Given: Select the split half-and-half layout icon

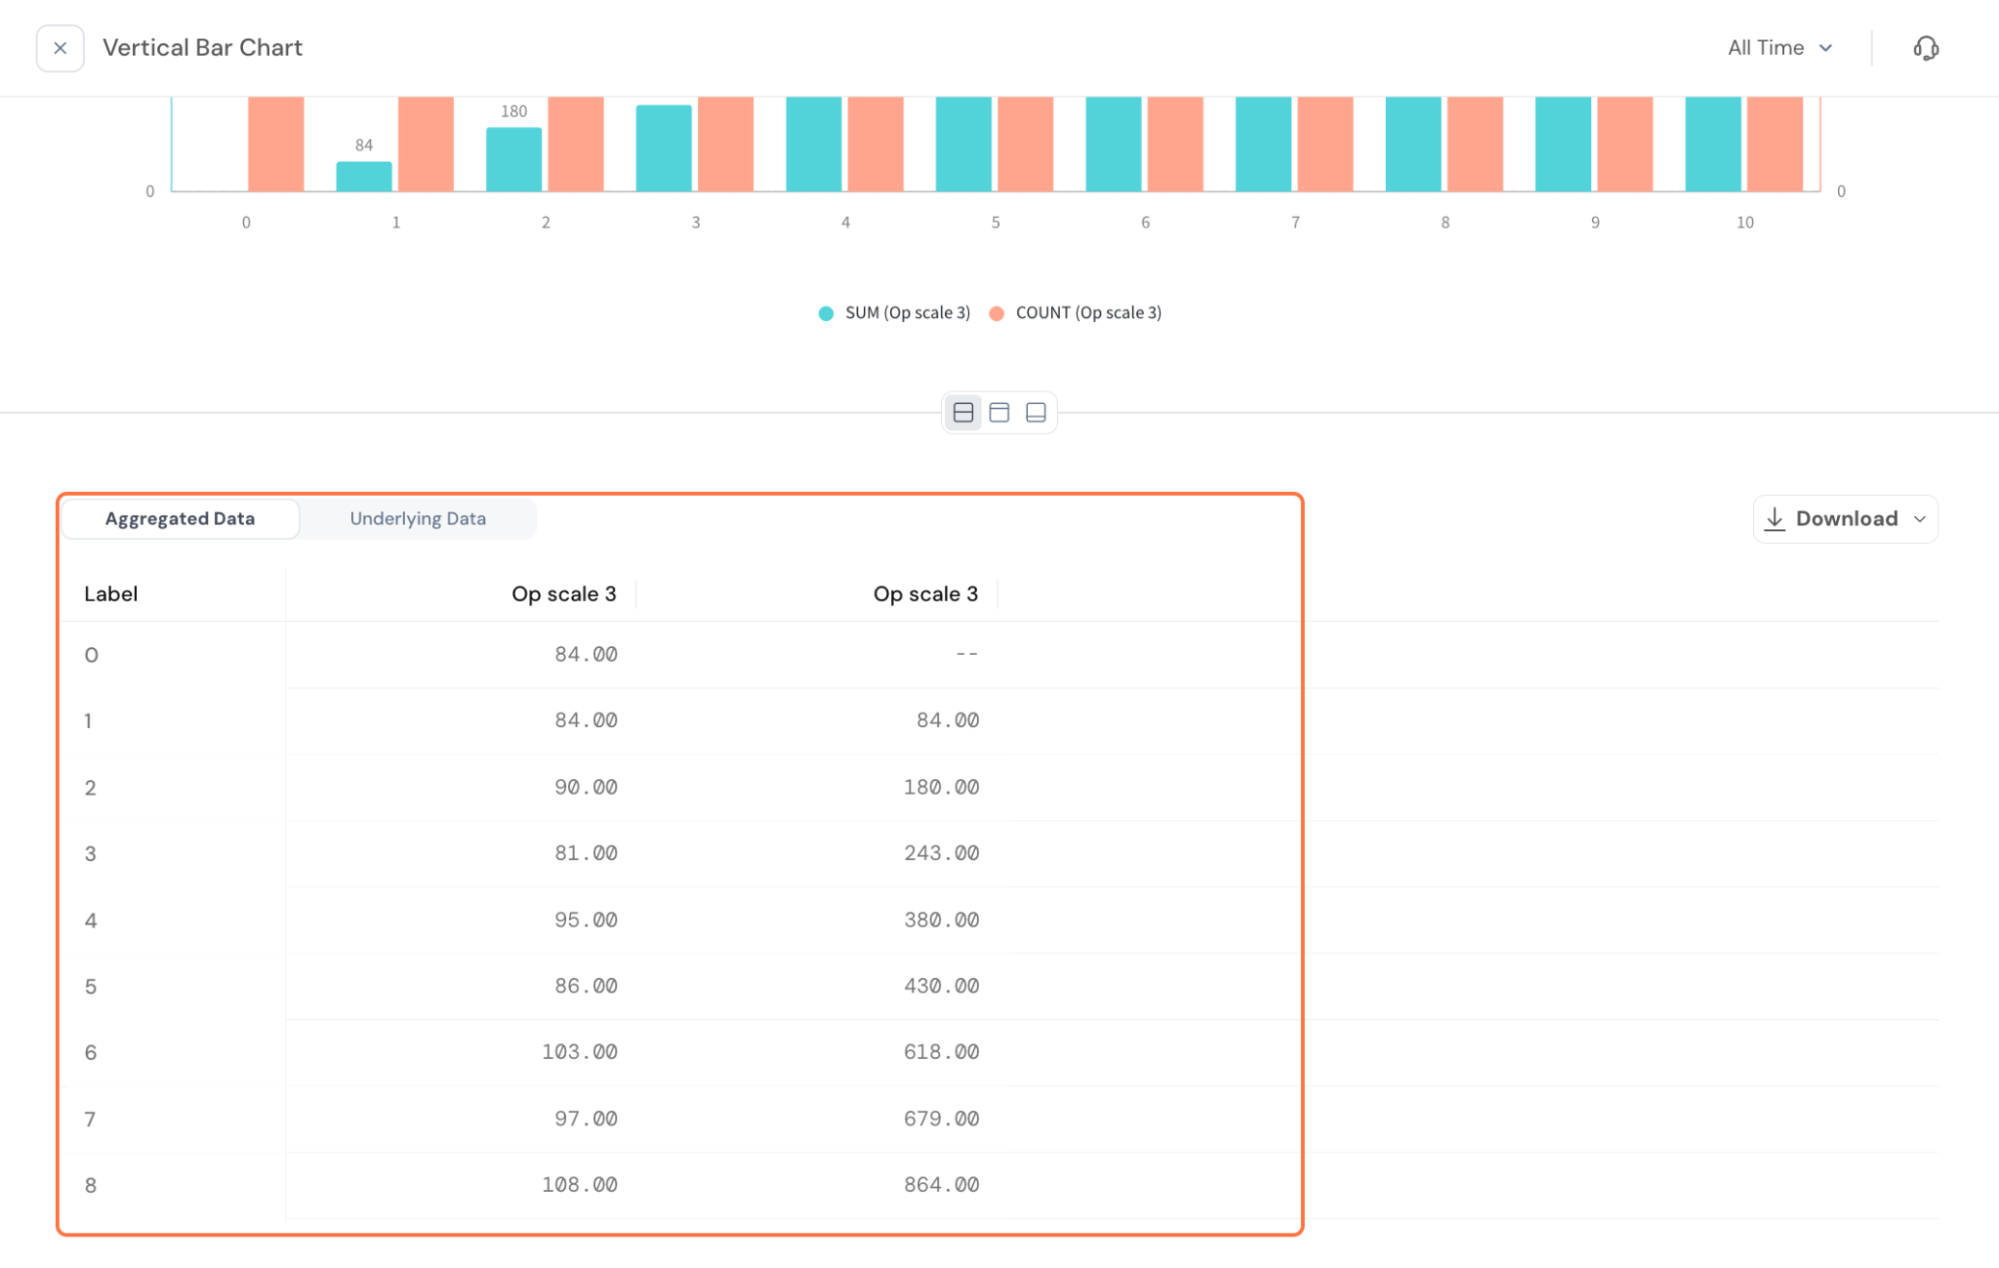Looking at the screenshot, I should [963, 413].
